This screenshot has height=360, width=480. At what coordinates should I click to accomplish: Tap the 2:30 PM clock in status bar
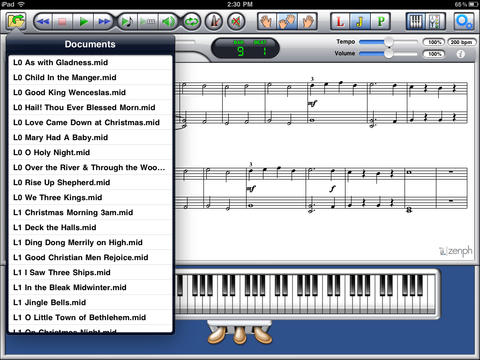tap(240, 4)
